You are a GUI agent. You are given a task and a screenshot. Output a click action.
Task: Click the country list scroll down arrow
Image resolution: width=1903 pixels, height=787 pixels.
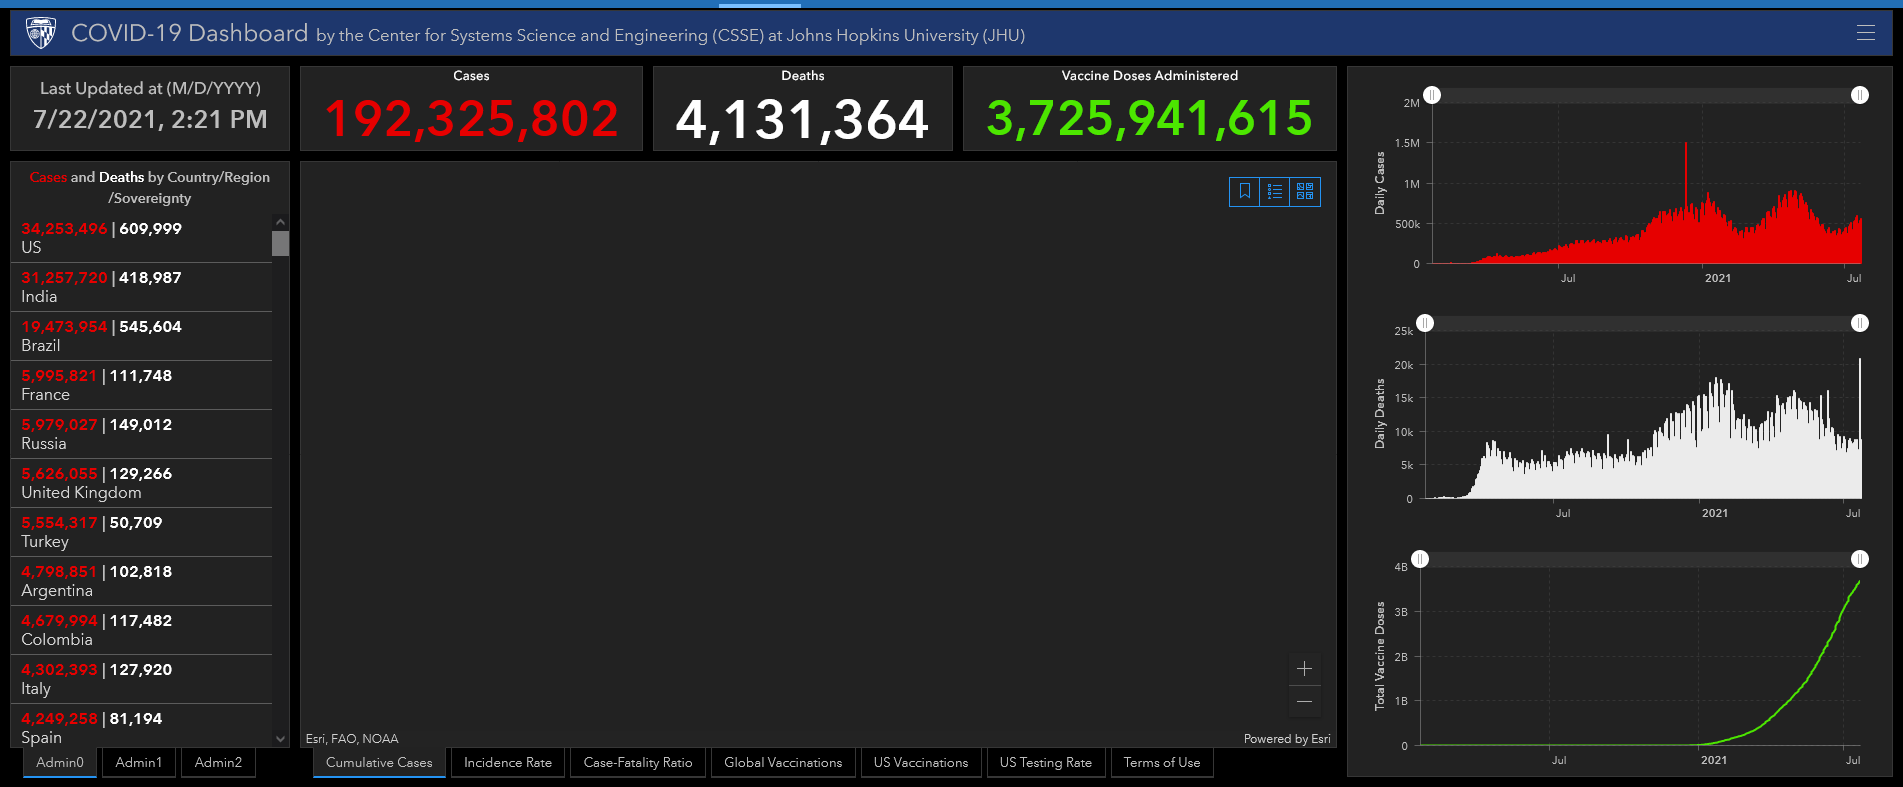[x=280, y=739]
